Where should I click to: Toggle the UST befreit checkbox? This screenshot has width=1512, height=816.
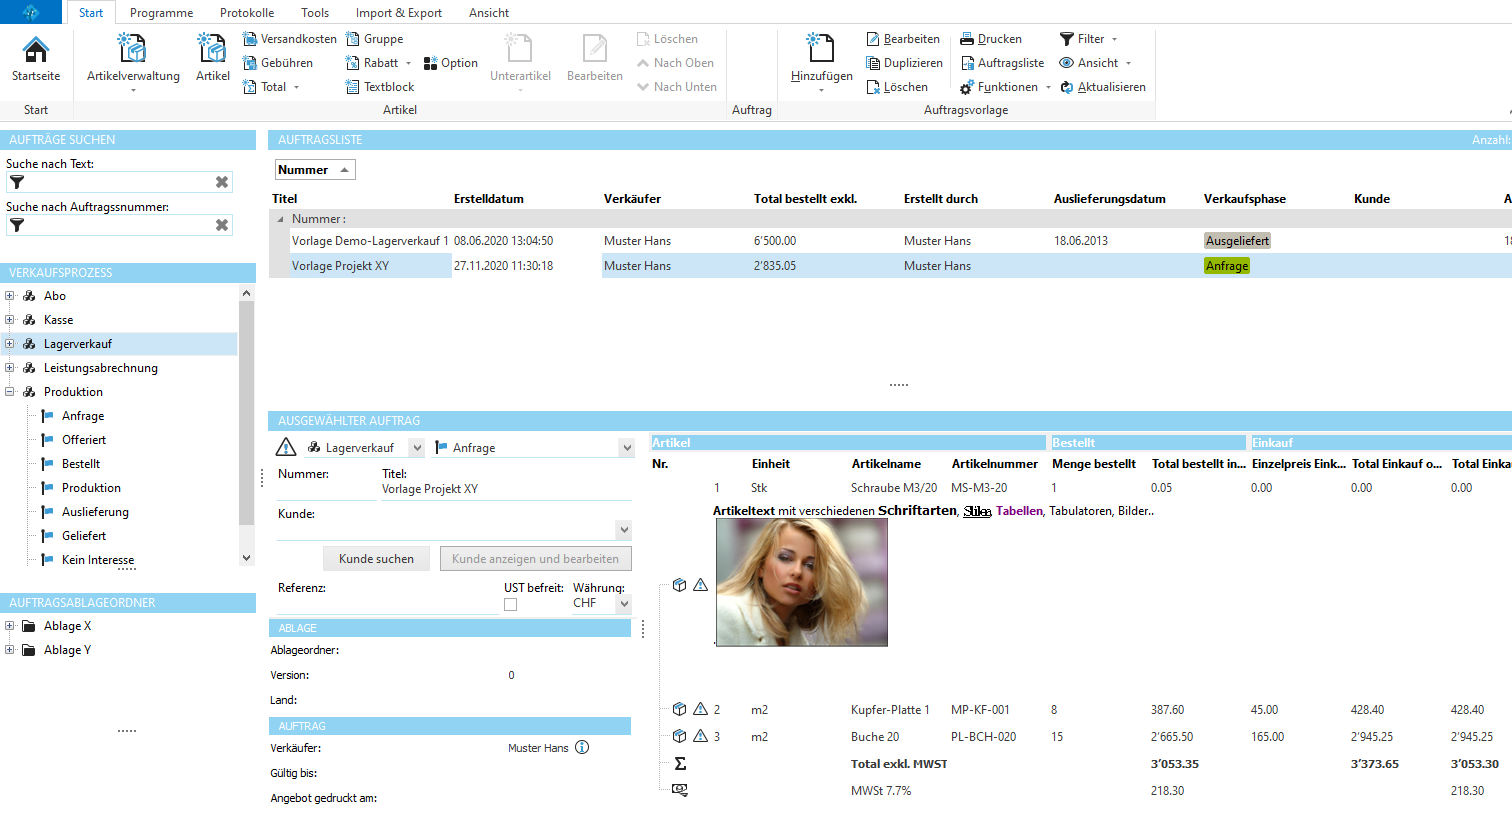(511, 604)
